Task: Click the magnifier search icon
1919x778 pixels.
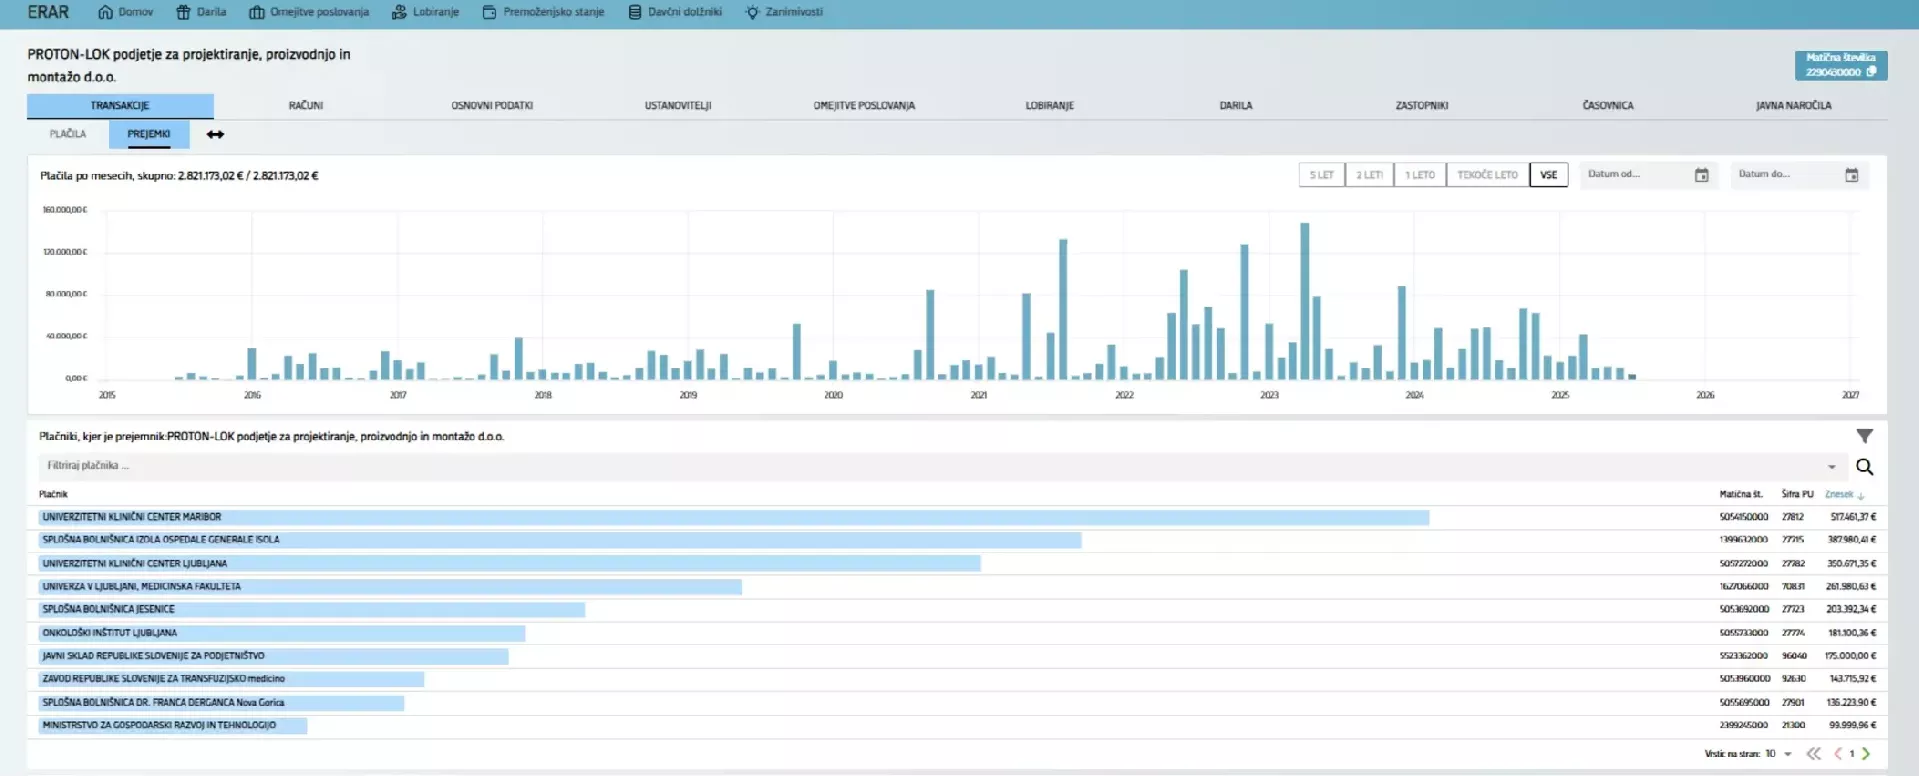Action: [1864, 467]
